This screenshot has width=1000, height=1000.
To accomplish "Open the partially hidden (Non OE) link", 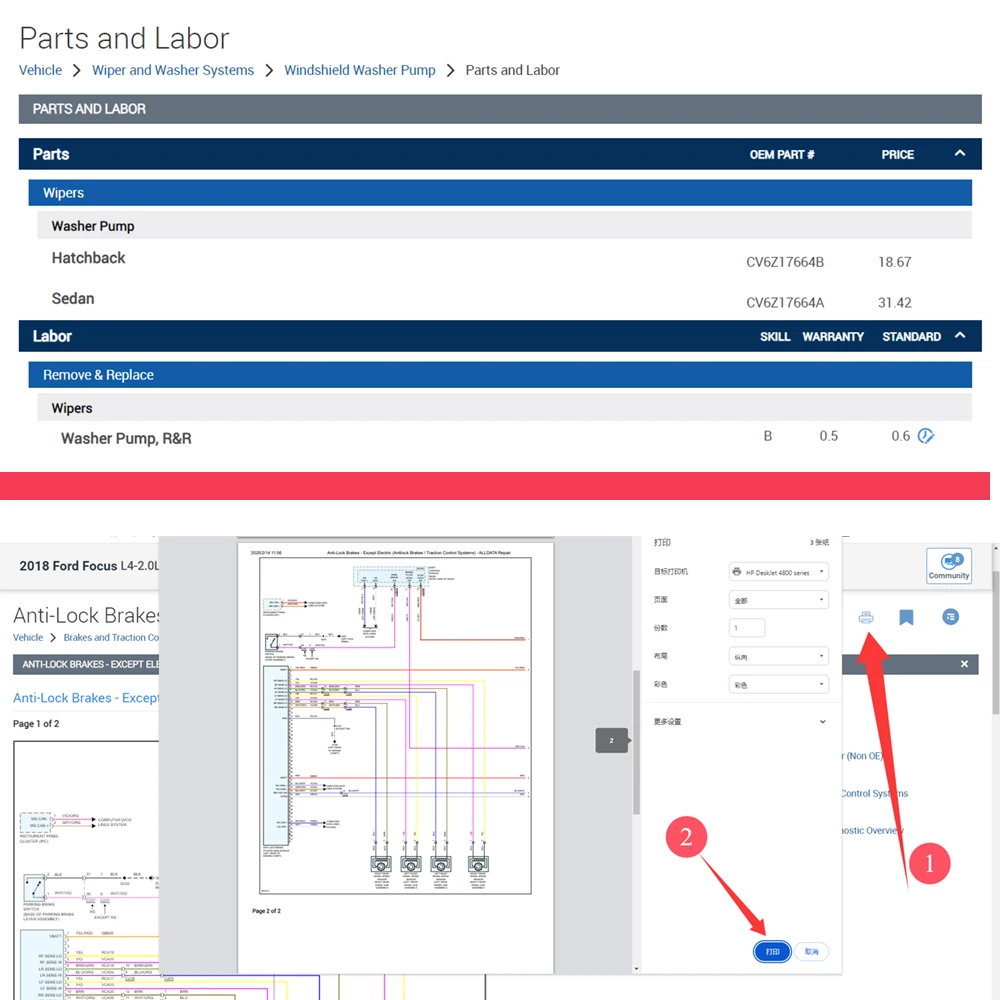I will 863,756.
